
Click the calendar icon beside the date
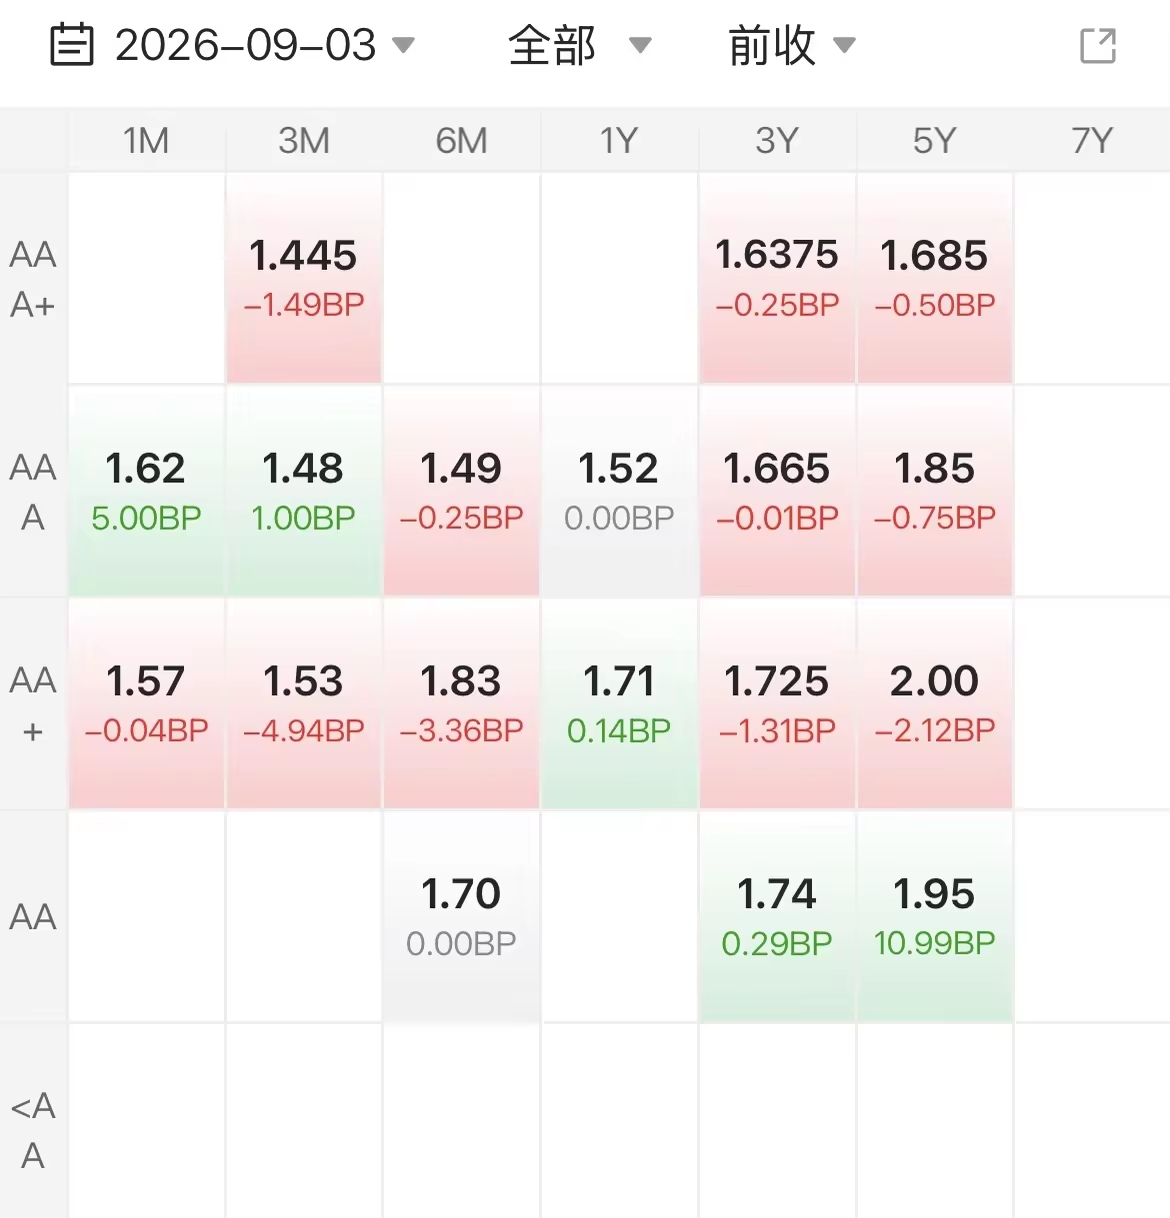[72, 46]
